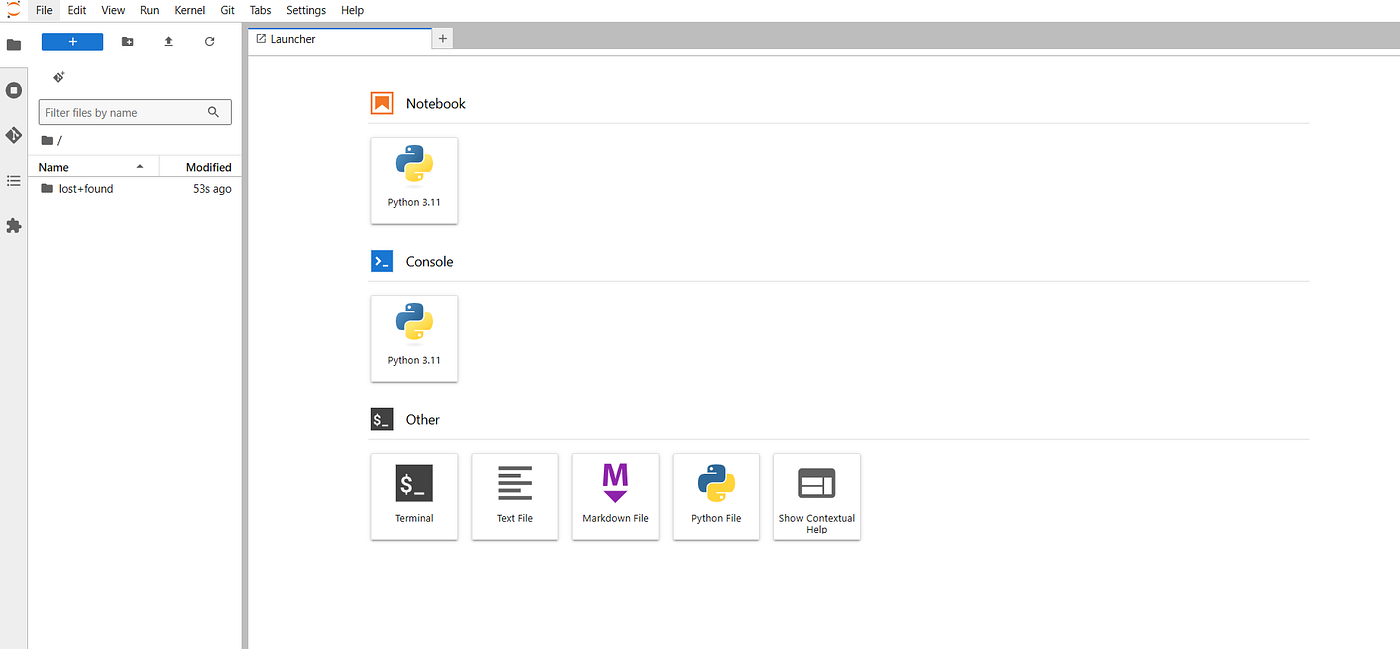Launch a Python 3.11 Notebook
The height and width of the screenshot is (649, 1400).
coord(414,181)
